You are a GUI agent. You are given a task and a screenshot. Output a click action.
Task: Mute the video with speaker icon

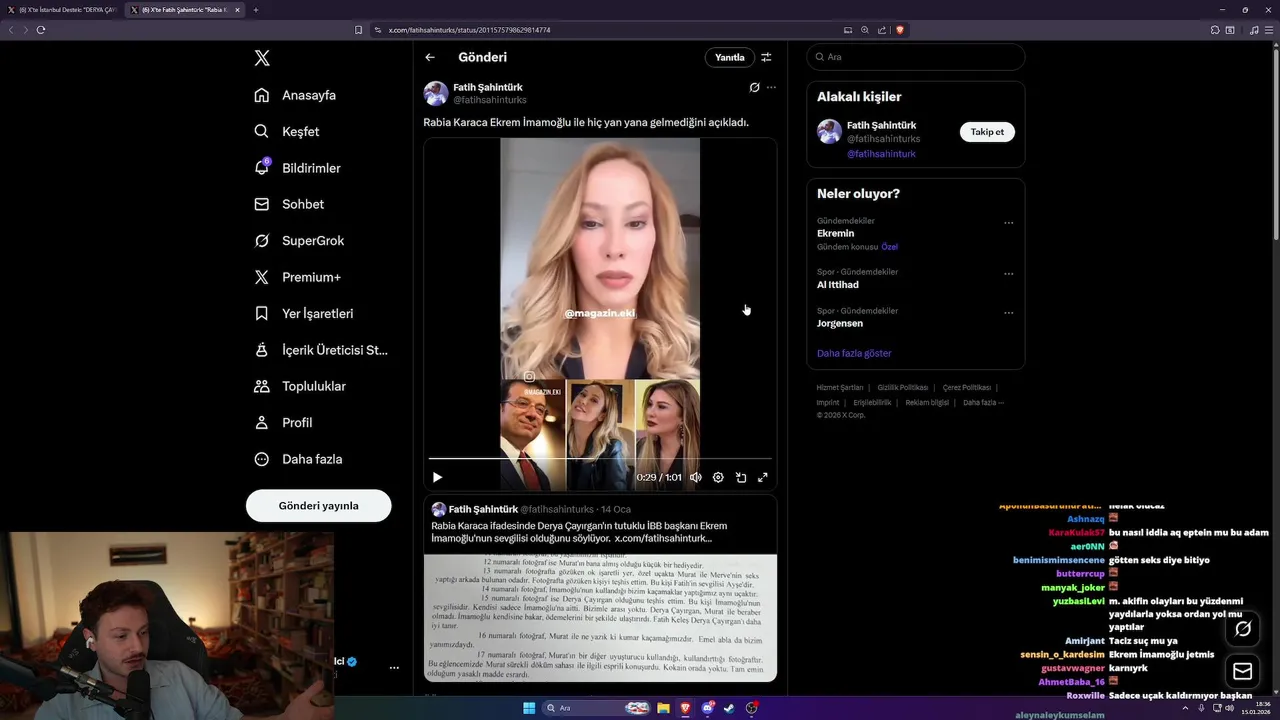pos(696,477)
